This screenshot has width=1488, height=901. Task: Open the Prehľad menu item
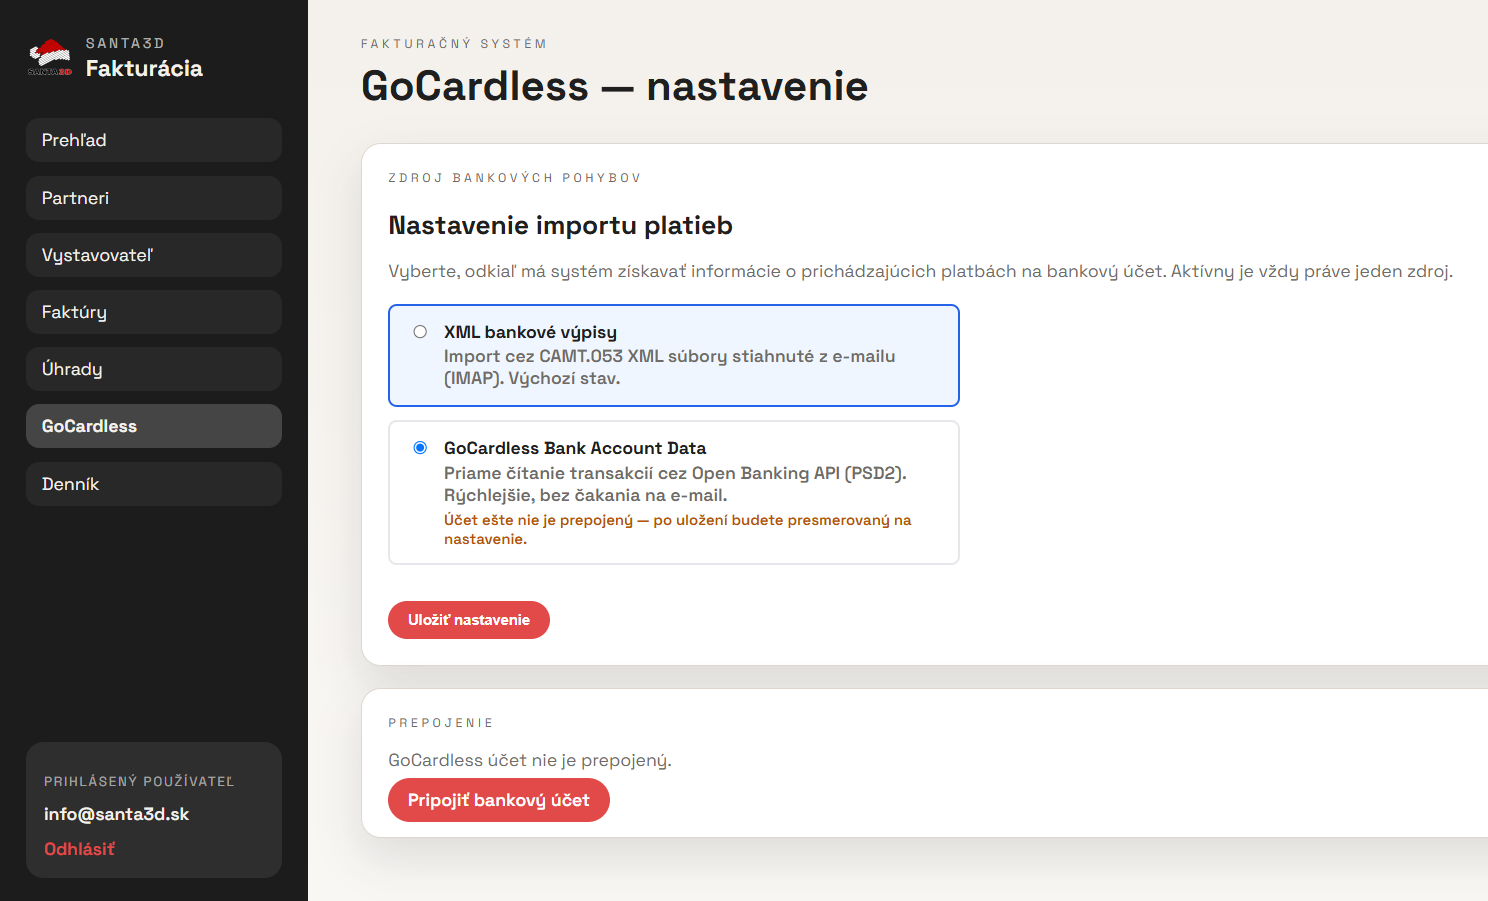coord(154,140)
